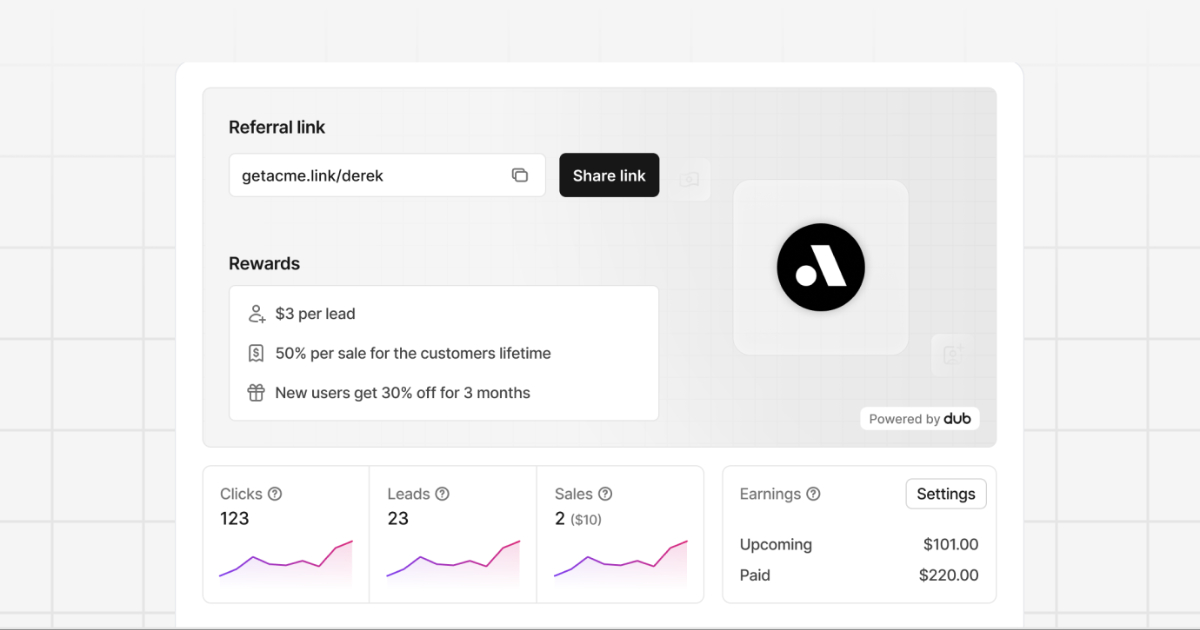Click the help icon next to Sales
Viewport: 1200px width, 630px height.
(x=605, y=494)
